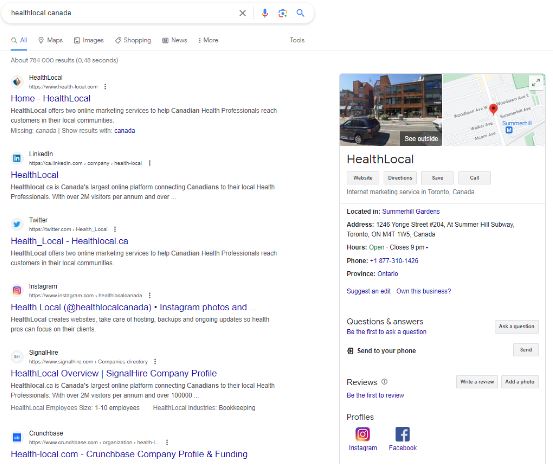Open three-dot menu for Twitter result

coord(115,229)
